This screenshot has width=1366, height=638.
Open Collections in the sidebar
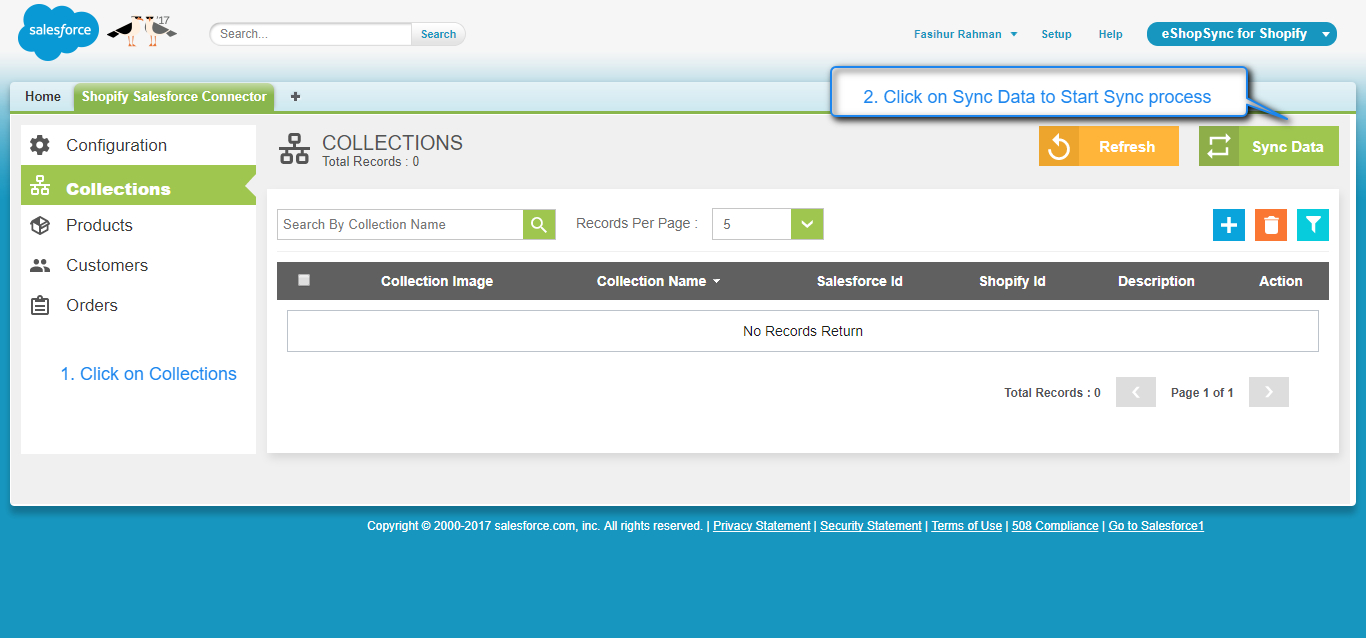point(138,186)
